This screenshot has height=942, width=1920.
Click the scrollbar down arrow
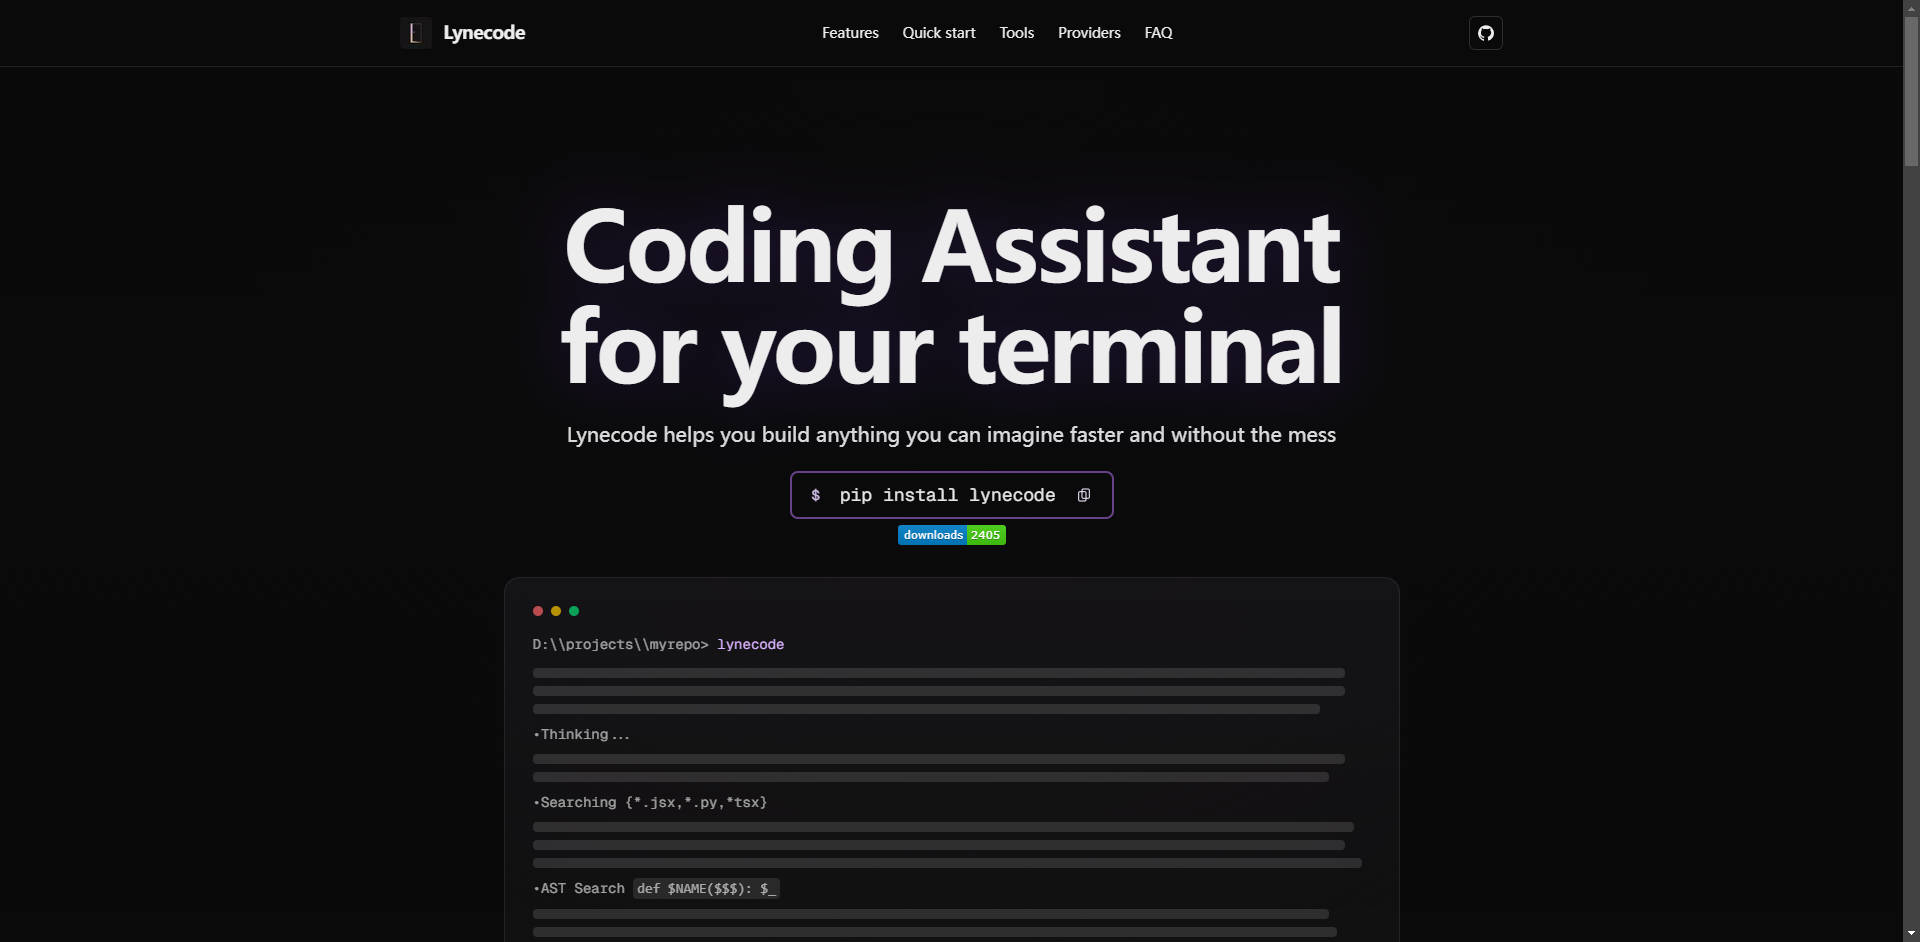(x=1911, y=933)
